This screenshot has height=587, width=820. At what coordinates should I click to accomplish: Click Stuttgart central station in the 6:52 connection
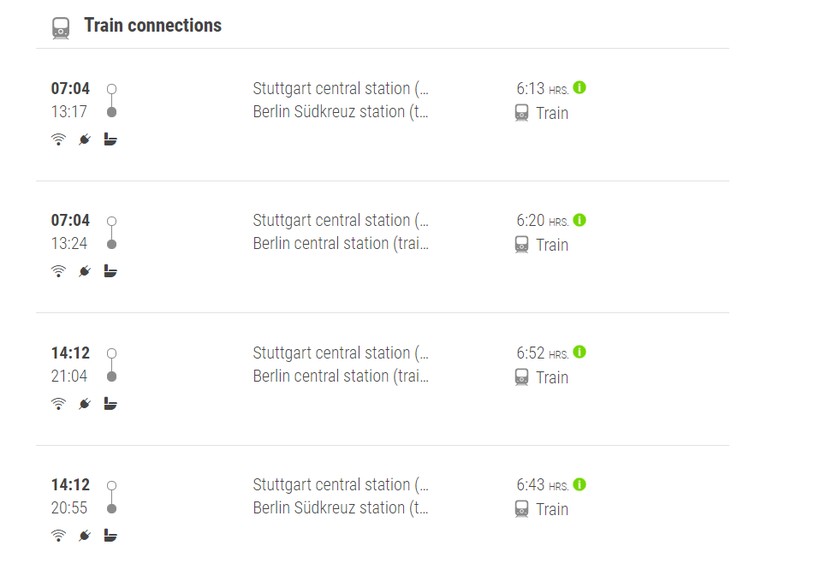(x=340, y=353)
